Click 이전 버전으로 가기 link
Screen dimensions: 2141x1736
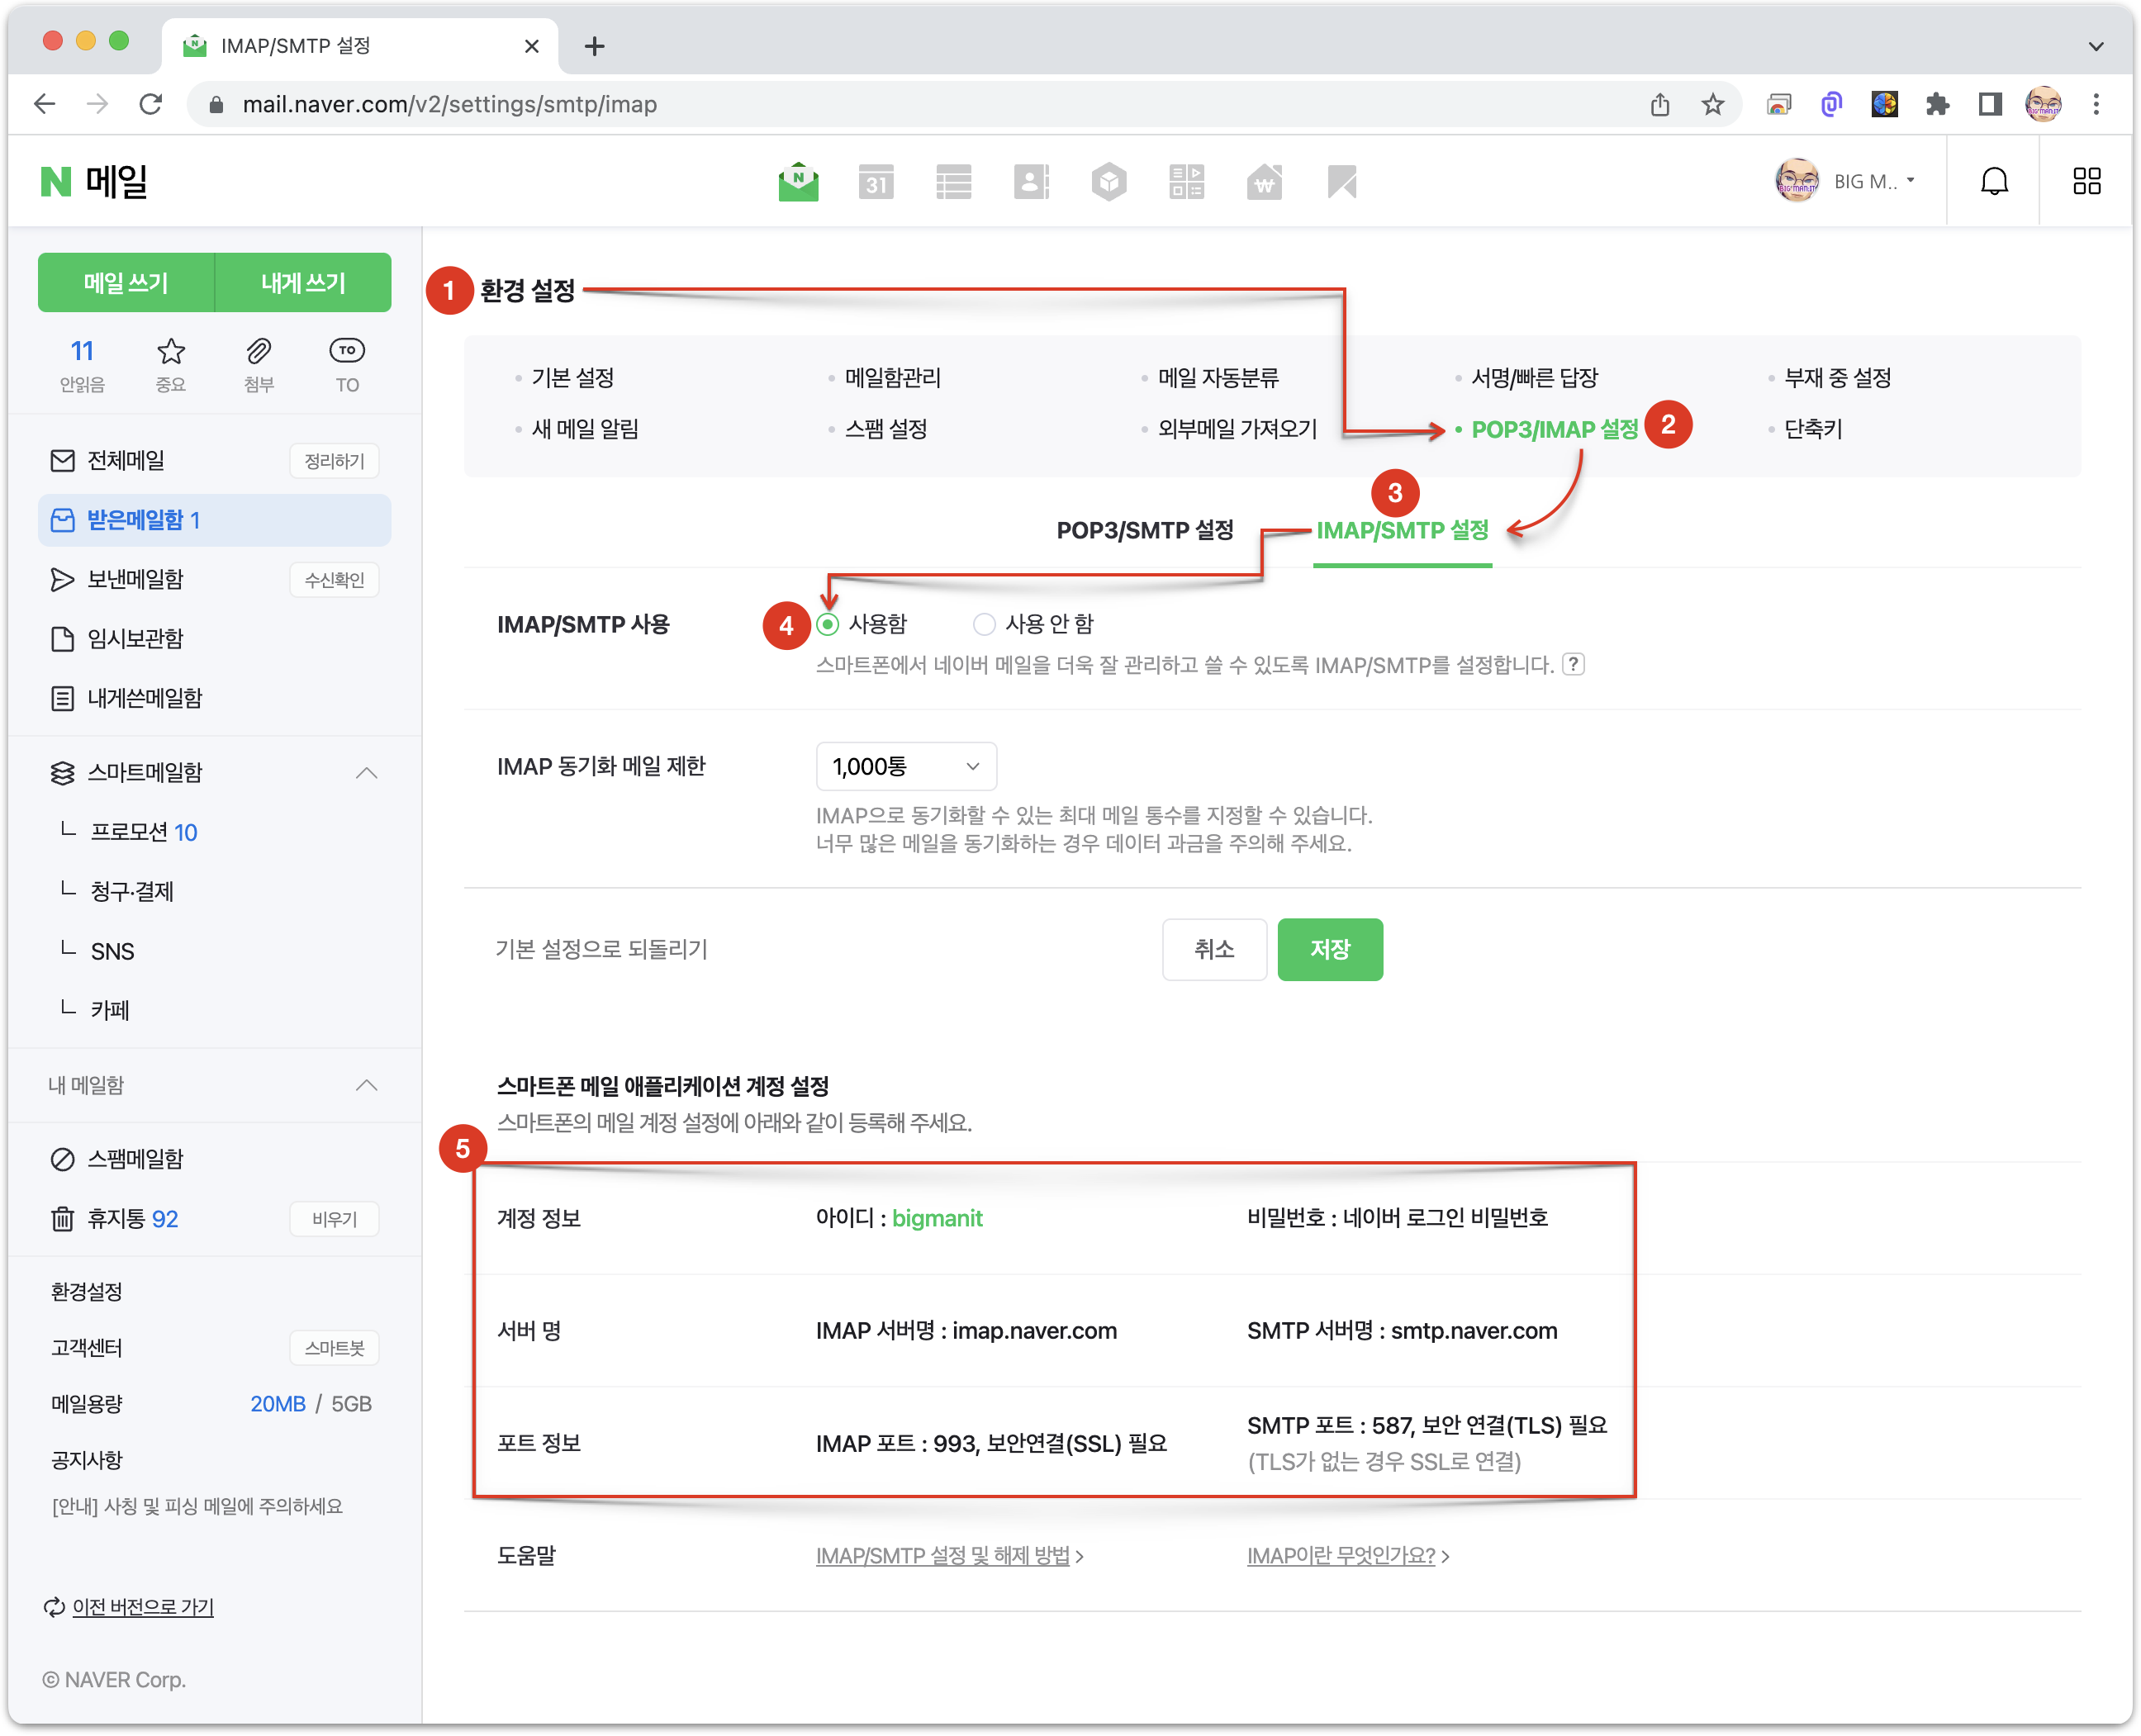tap(143, 1607)
